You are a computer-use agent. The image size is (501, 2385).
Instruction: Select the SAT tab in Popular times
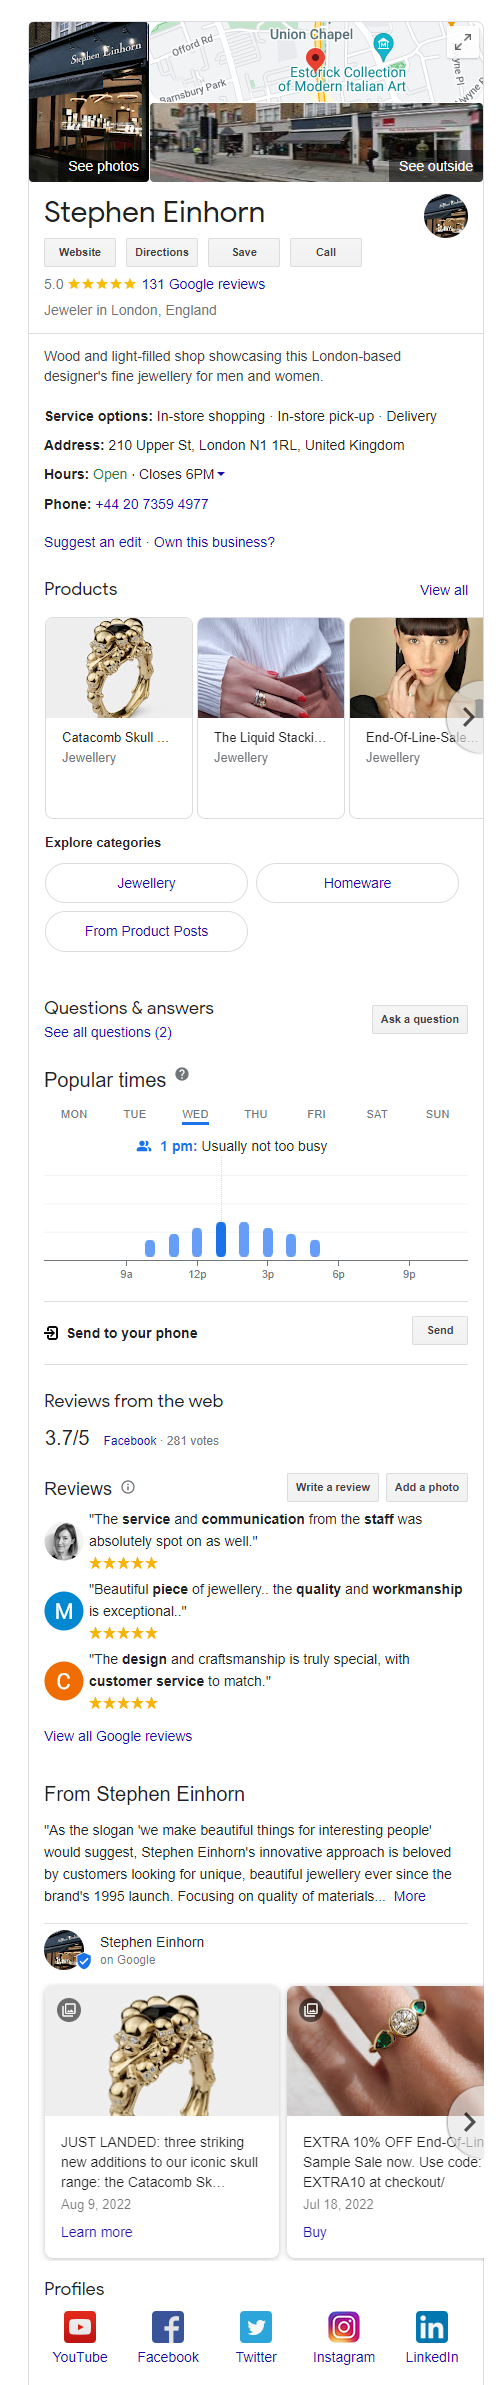[377, 1114]
